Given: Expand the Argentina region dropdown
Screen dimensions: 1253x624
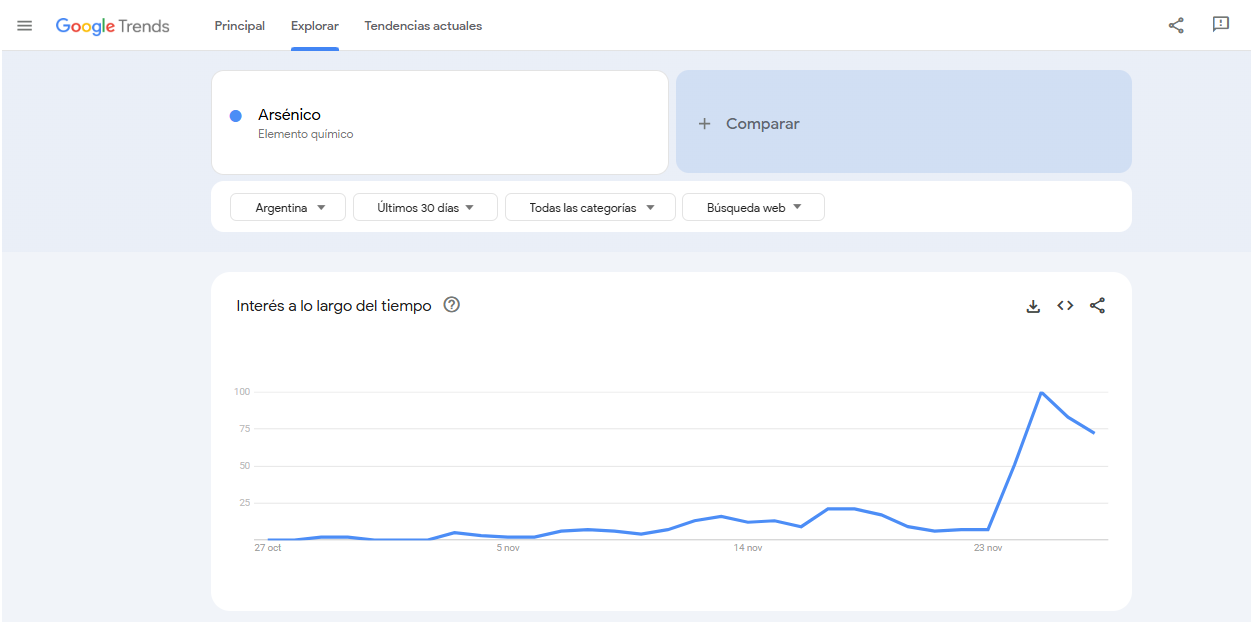Looking at the screenshot, I should 288,208.
